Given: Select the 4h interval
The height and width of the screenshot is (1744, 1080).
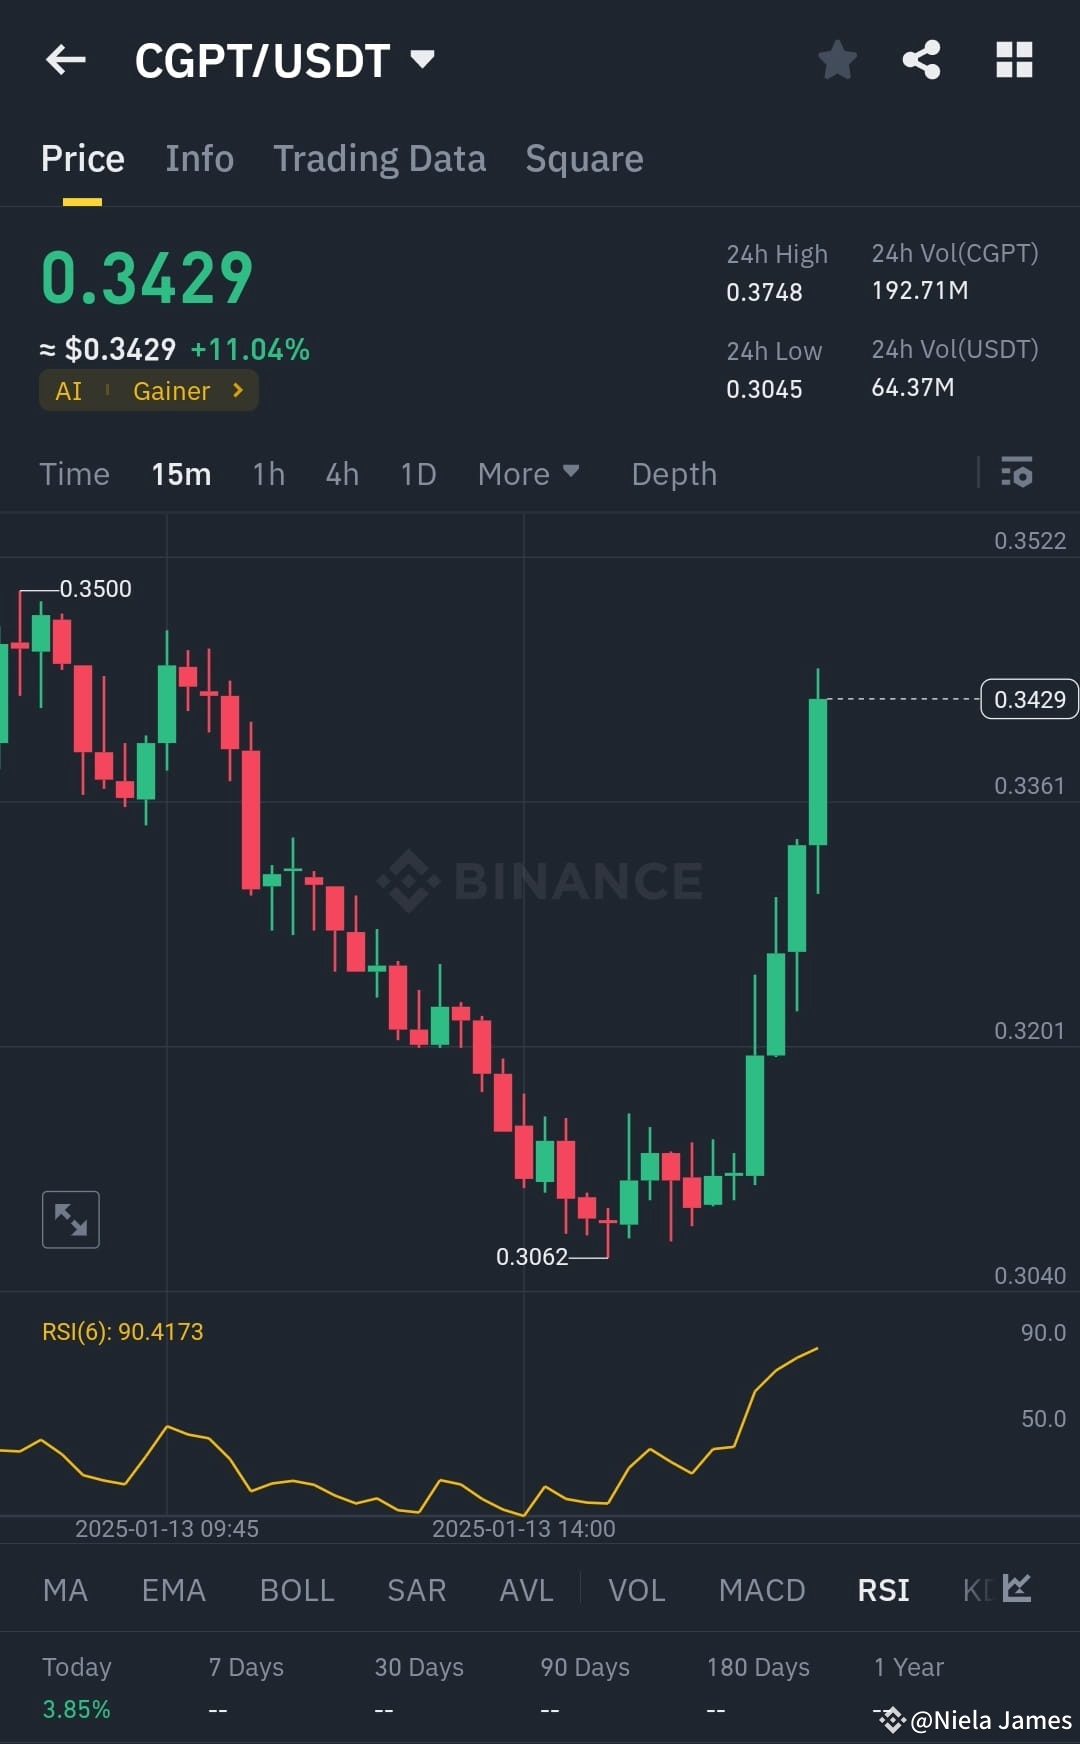Looking at the screenshot, I should (x=342, y=474).
